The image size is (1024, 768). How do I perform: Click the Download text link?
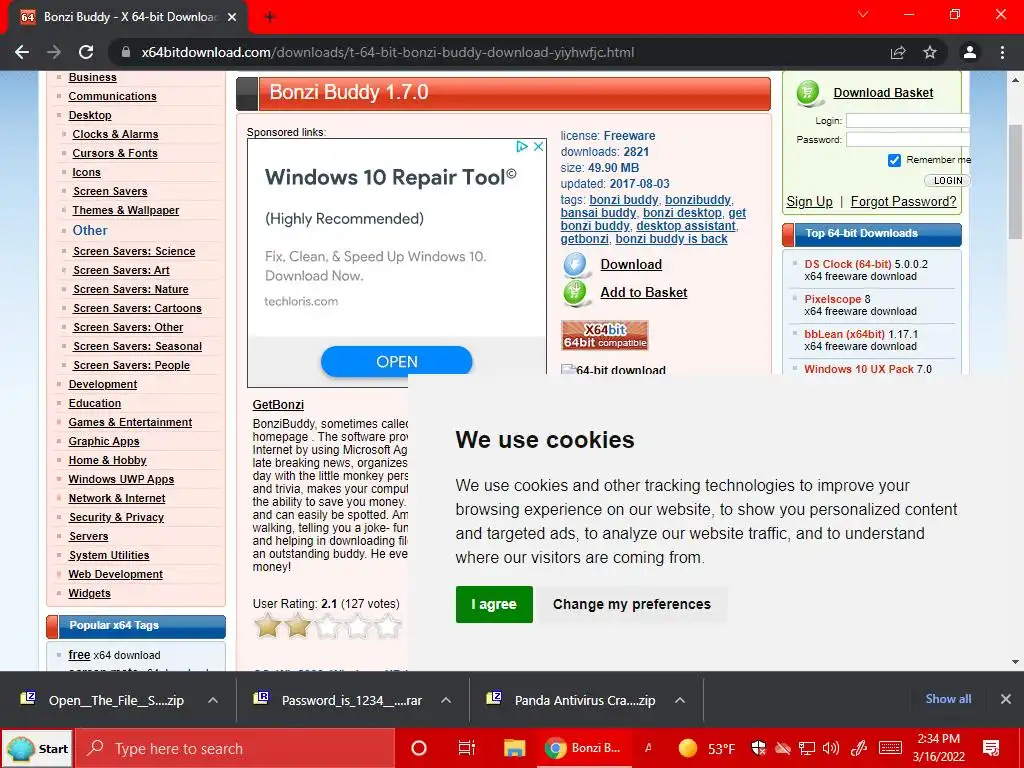point(631,264)
